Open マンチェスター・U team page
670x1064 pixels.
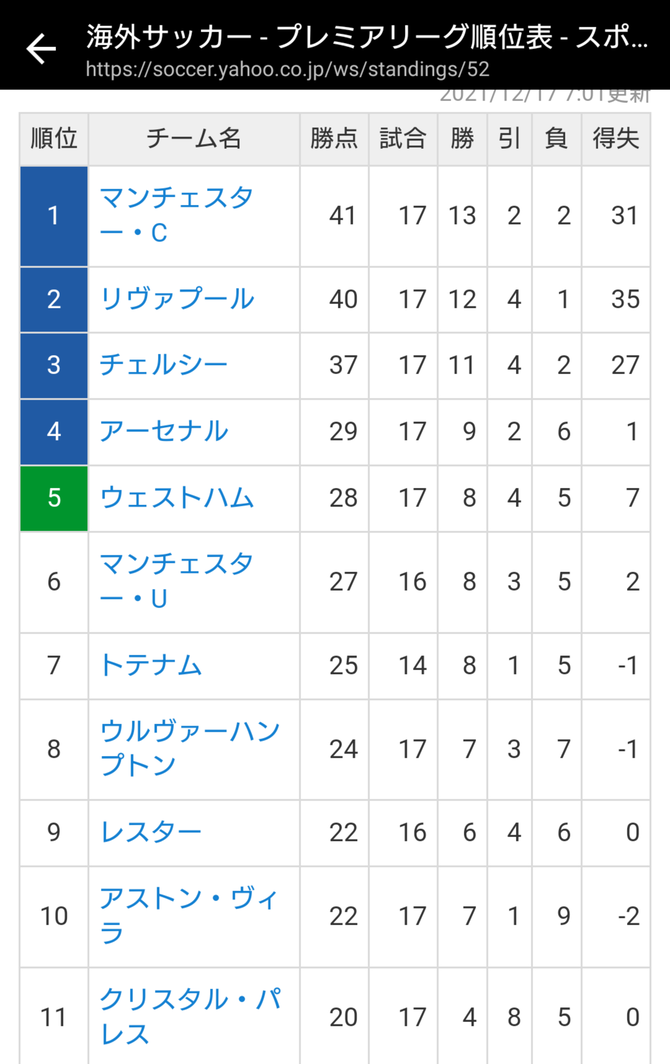(x=176, y=581)
